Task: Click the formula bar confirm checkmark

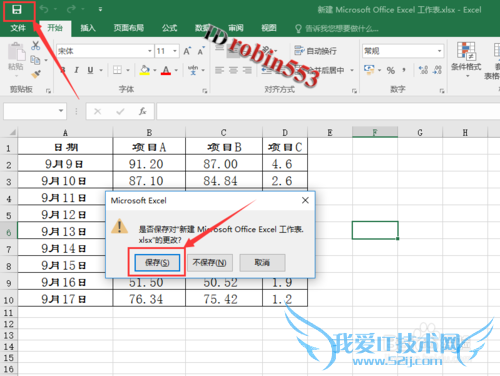Action: pos(120,111)
